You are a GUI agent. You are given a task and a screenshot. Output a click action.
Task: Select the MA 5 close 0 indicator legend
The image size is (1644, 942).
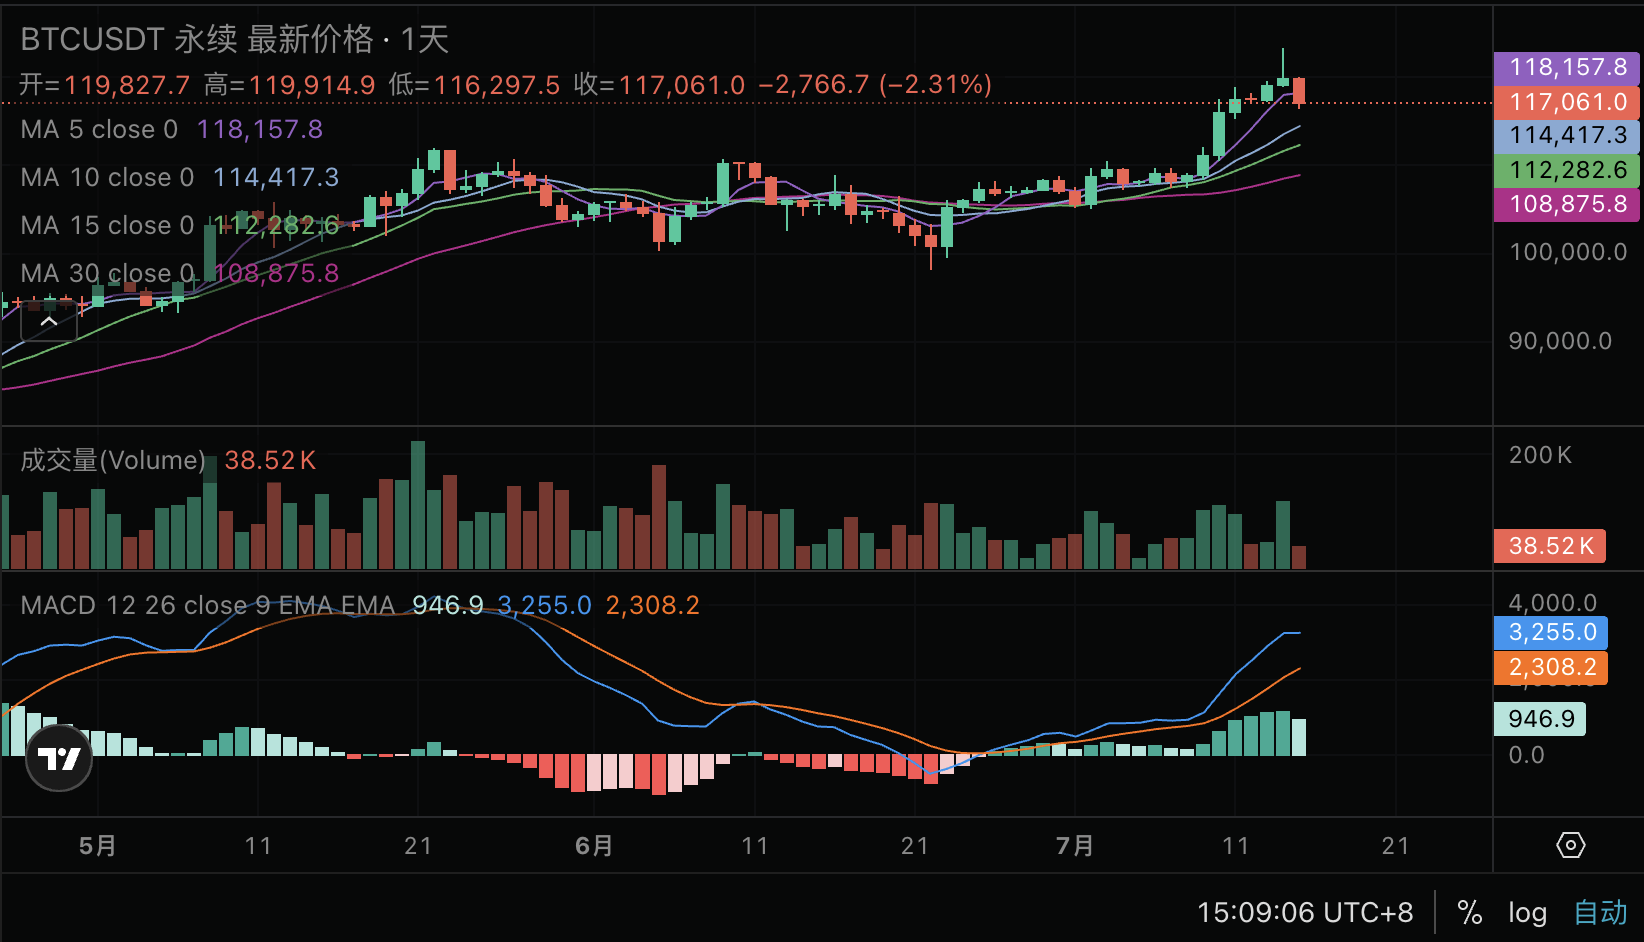[x=99, y=129]
